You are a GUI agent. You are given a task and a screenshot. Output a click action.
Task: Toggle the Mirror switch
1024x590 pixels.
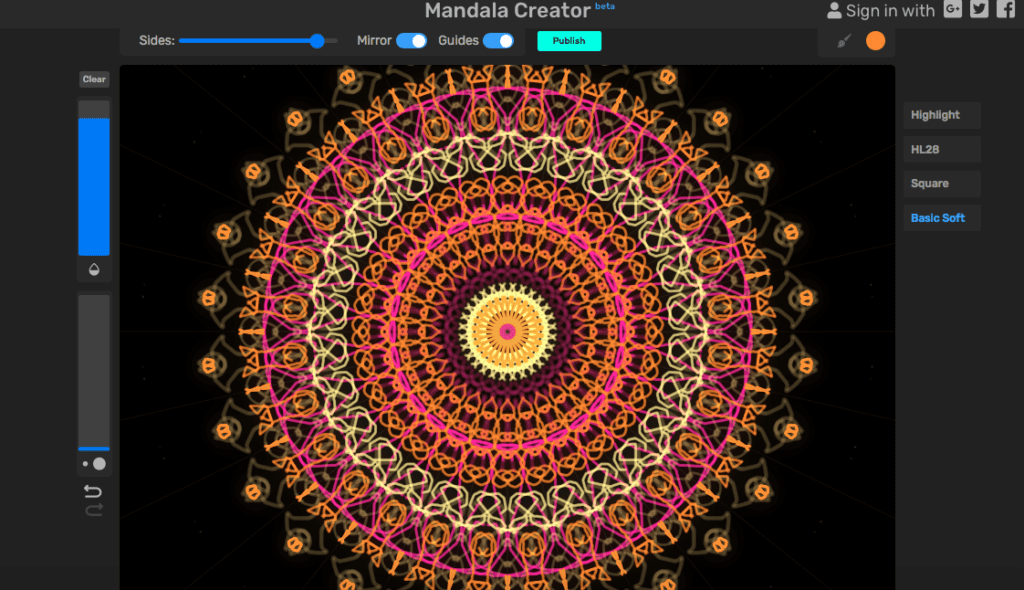[411, 41]
